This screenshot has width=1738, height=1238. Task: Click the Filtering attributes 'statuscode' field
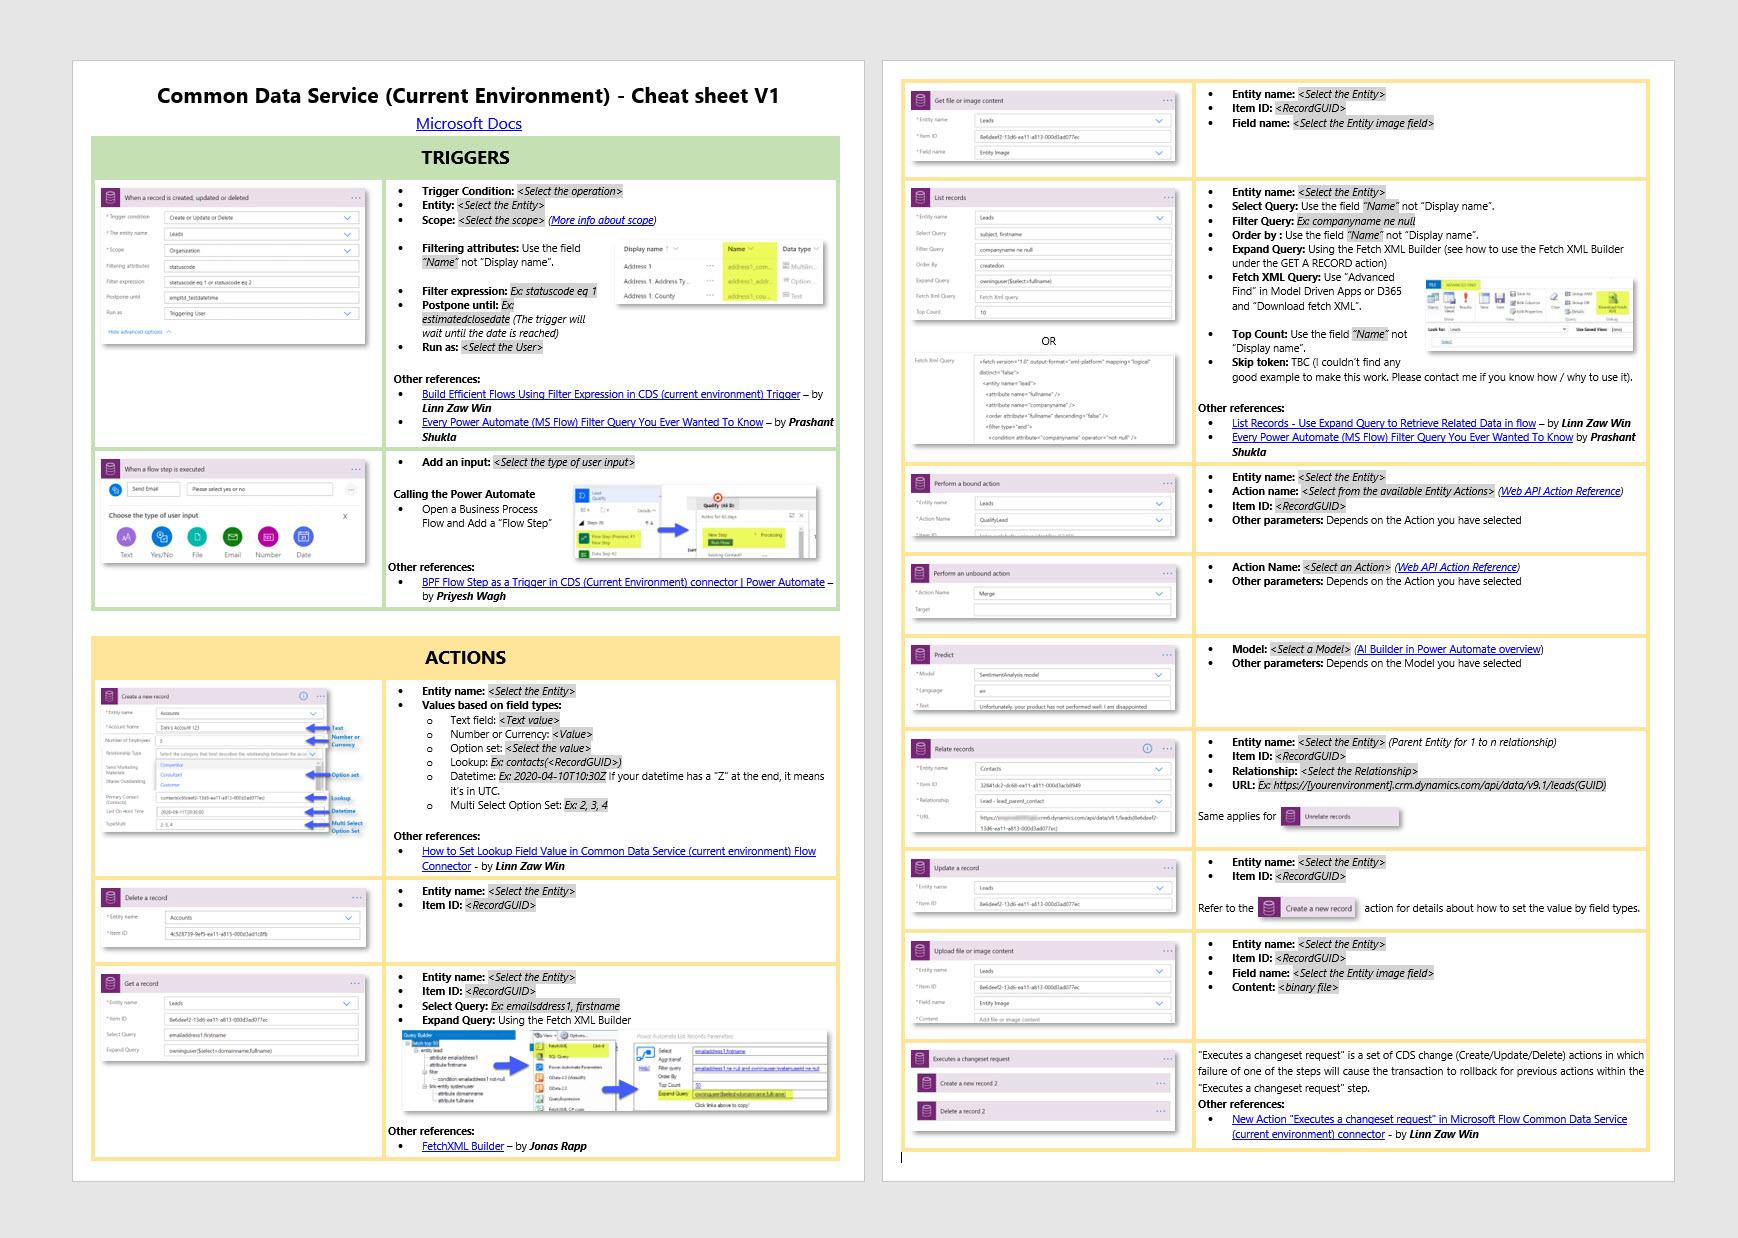261,267
